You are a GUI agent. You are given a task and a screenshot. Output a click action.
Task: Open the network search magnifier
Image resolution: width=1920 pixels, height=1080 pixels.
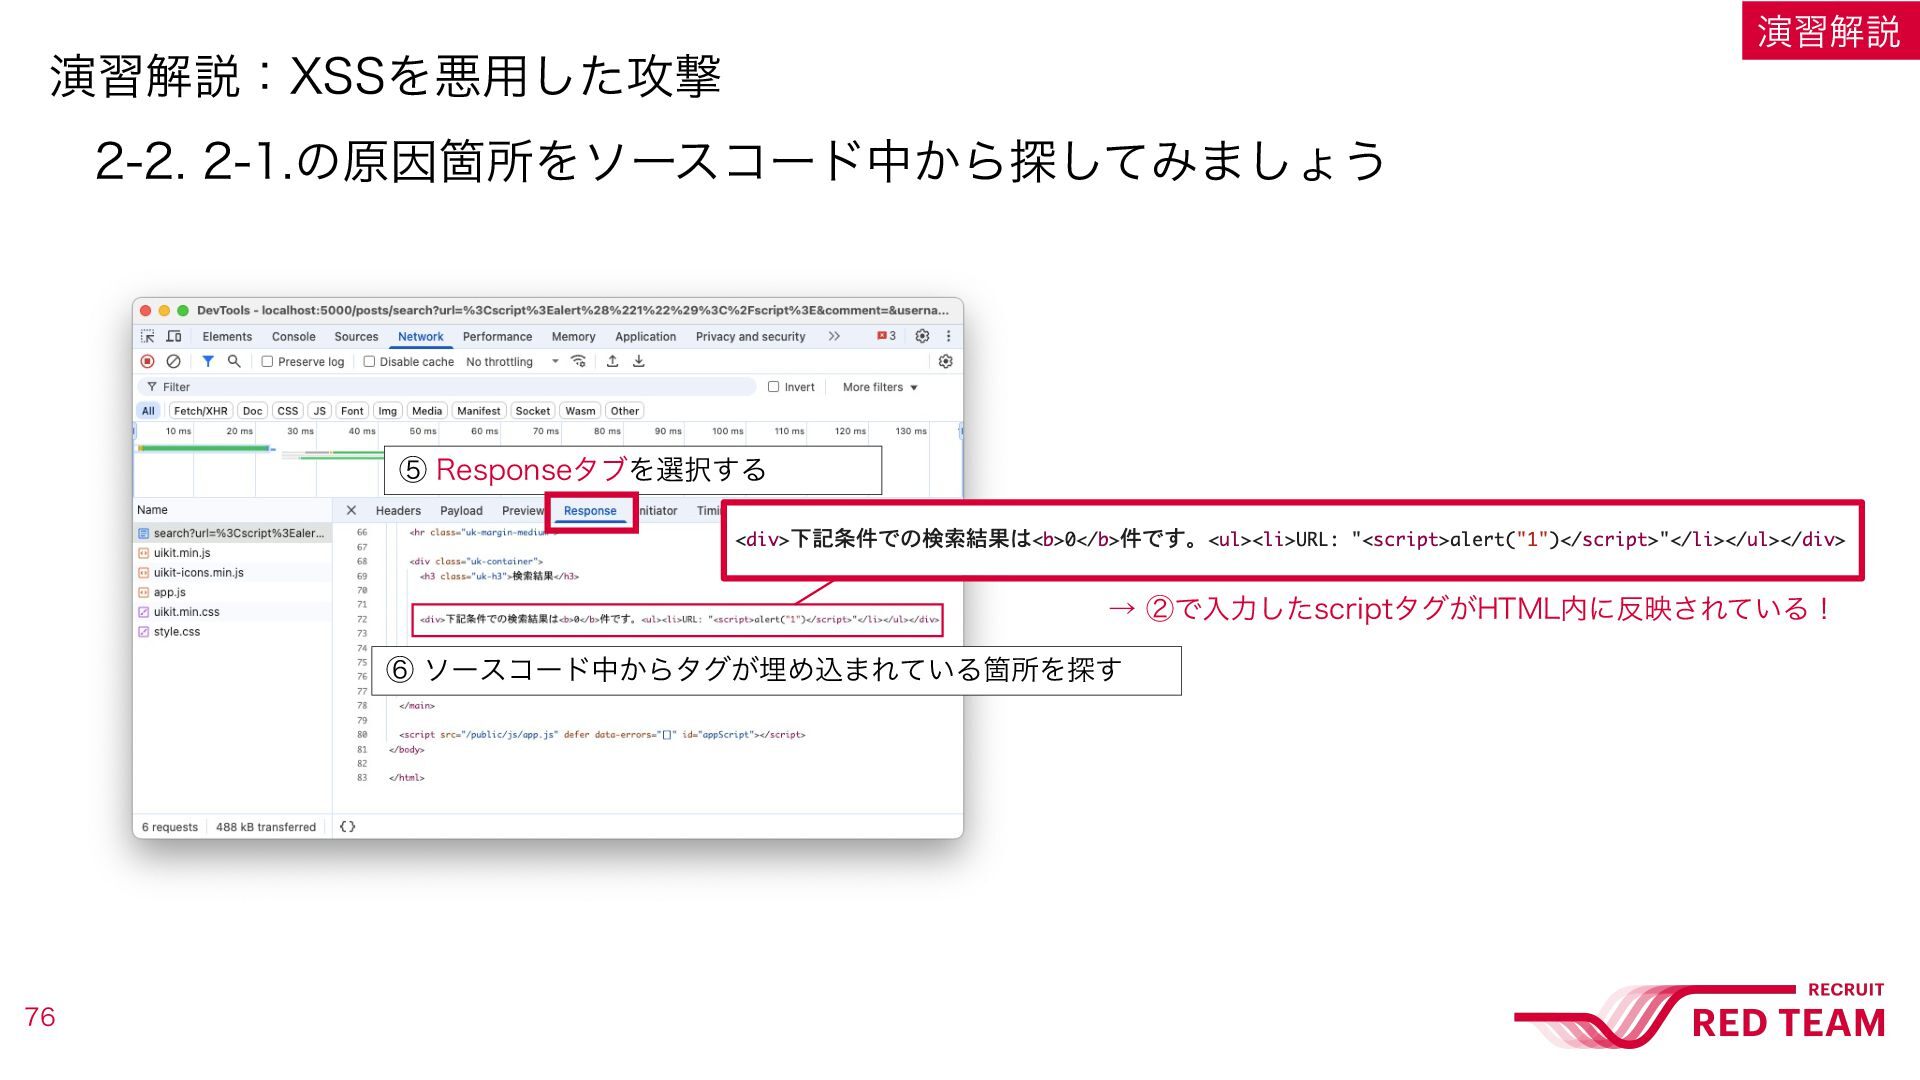[234, 362]
